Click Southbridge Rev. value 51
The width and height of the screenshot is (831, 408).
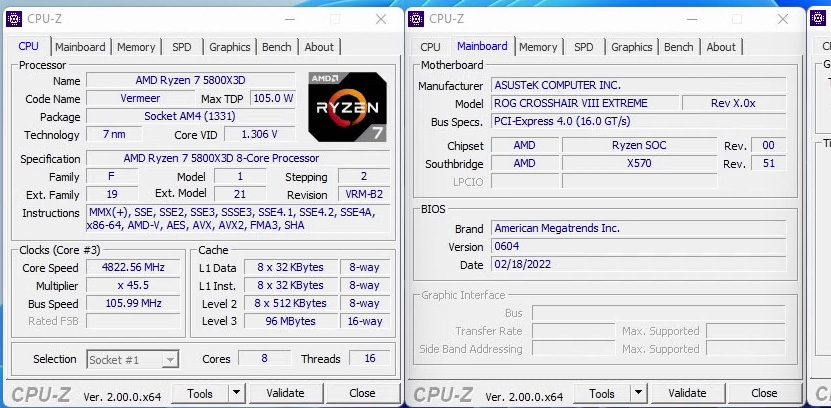[768, 163]
